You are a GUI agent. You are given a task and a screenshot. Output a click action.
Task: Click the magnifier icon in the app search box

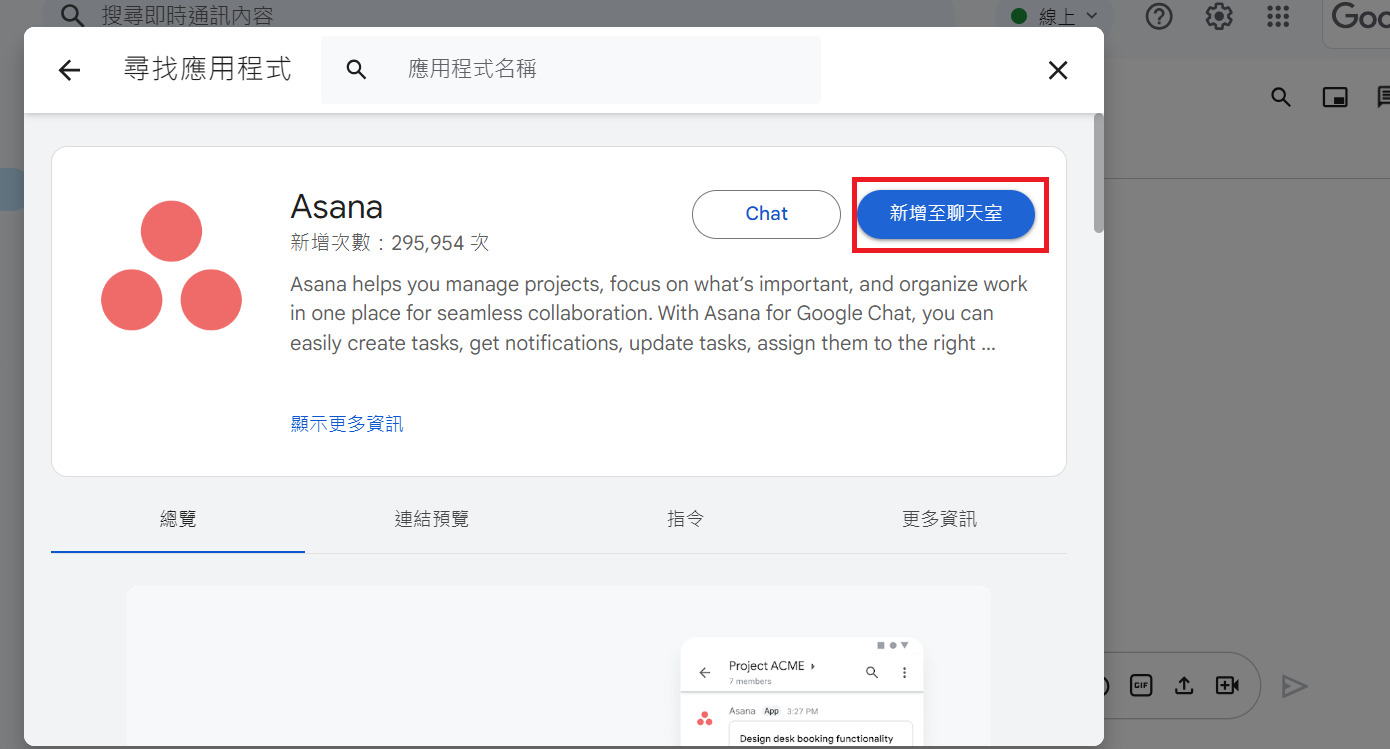pyautogui.click(x=356, y=69)
